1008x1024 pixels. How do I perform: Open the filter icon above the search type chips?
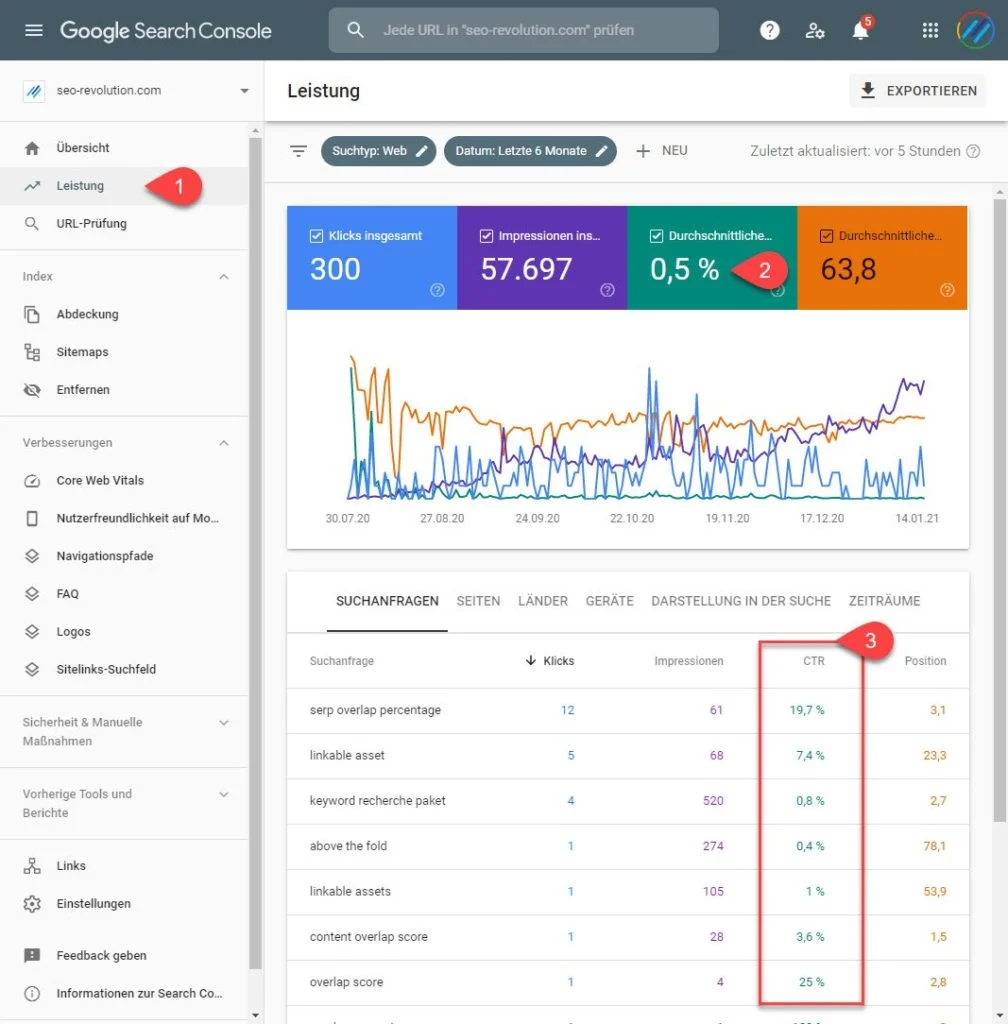(298, 150)
